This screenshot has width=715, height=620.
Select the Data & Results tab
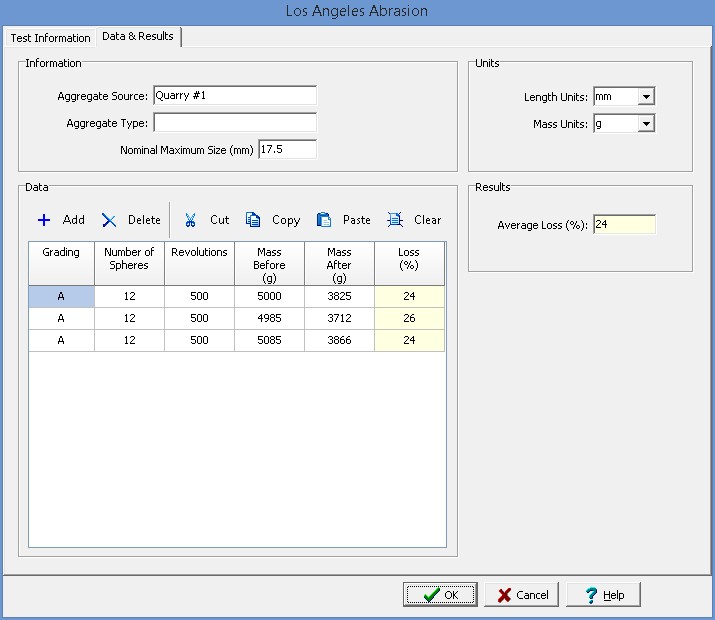coord(137,37)
